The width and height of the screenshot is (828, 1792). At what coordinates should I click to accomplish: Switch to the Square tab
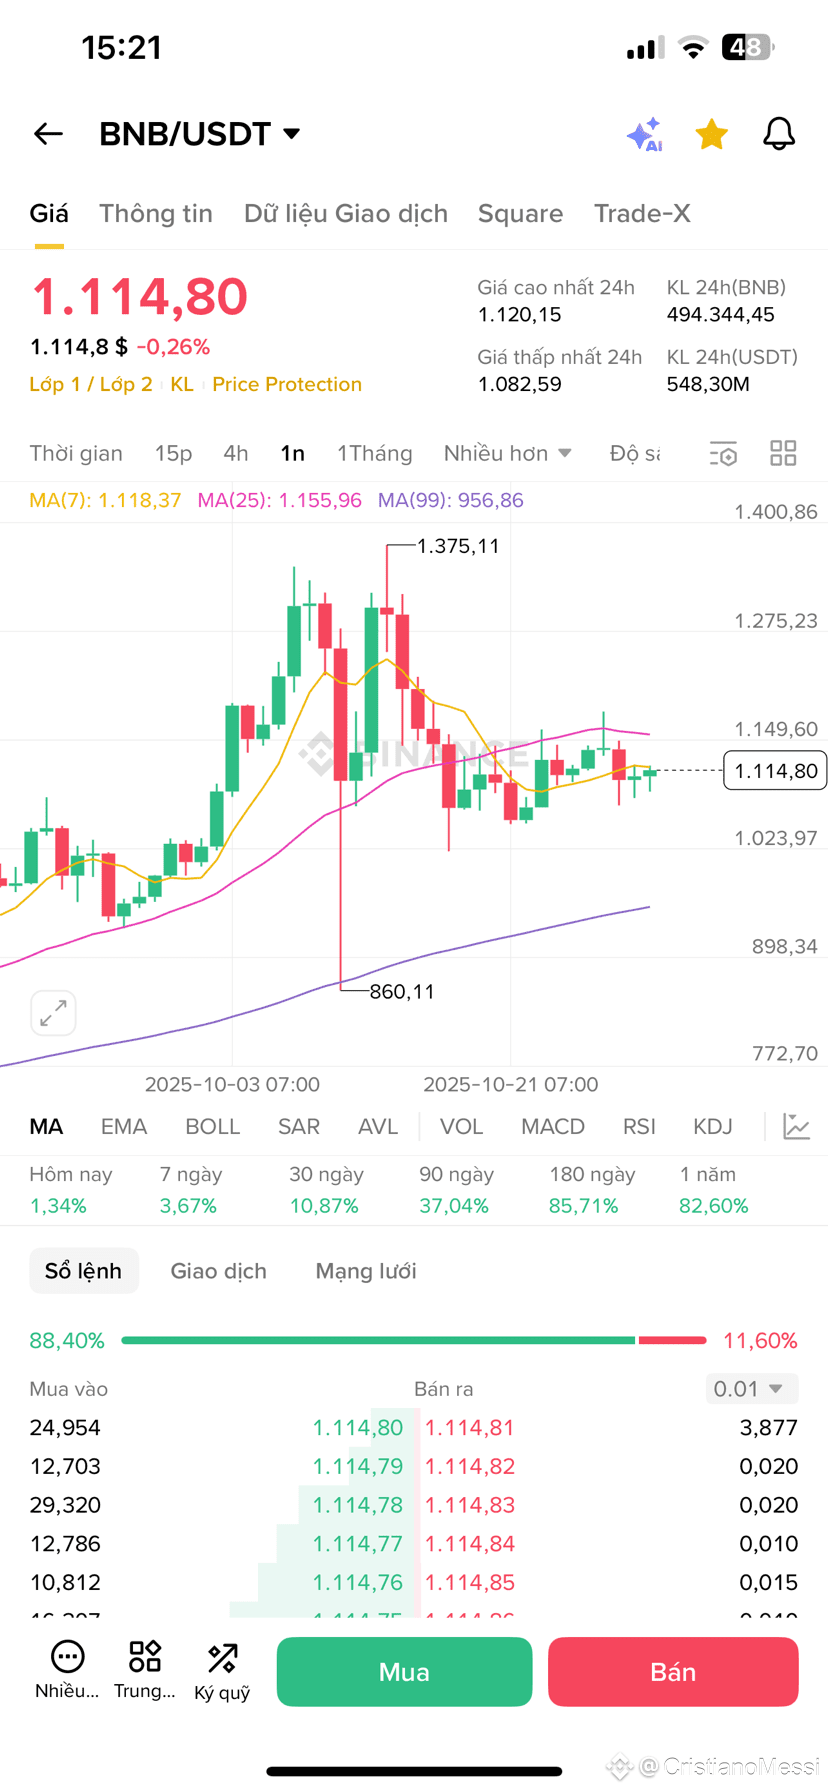click(520, 213)
